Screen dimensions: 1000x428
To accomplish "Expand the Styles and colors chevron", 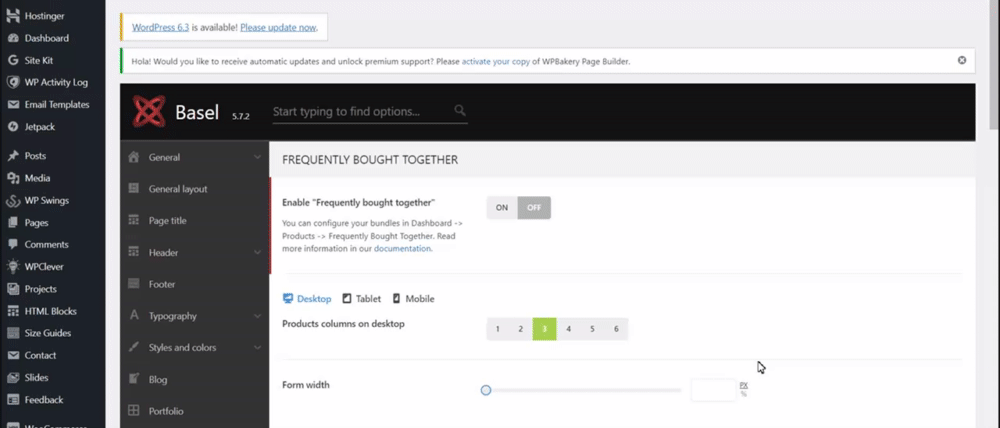I will pos(257,348).
